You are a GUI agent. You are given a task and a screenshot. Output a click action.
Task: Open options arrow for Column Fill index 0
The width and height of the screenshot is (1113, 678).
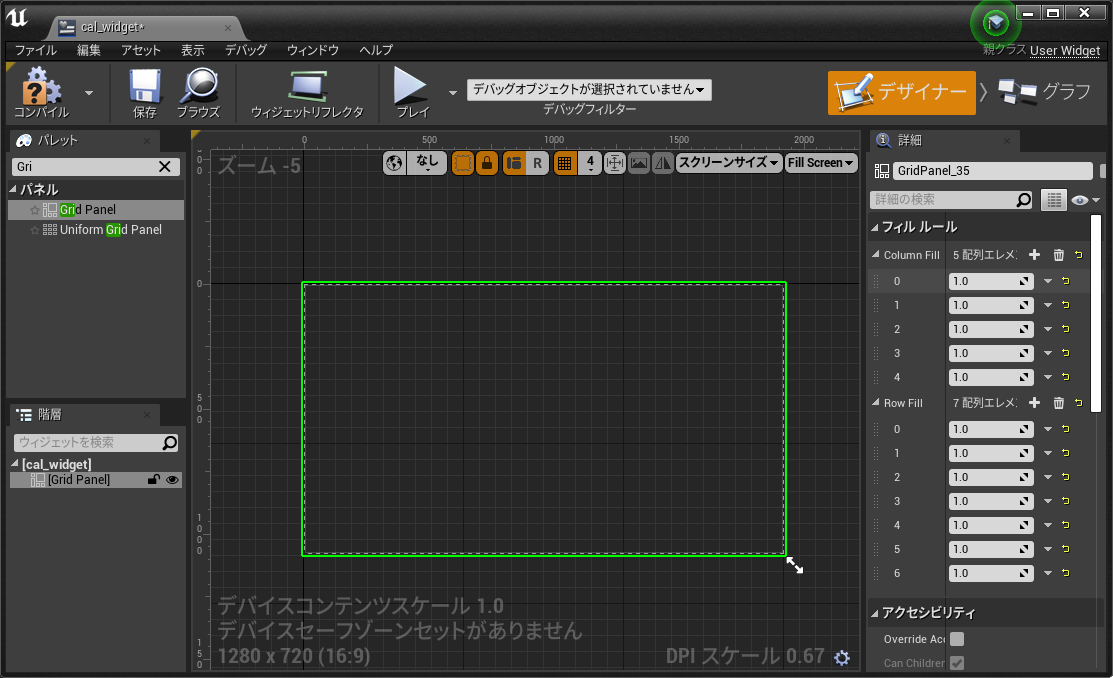(1048, 281)
